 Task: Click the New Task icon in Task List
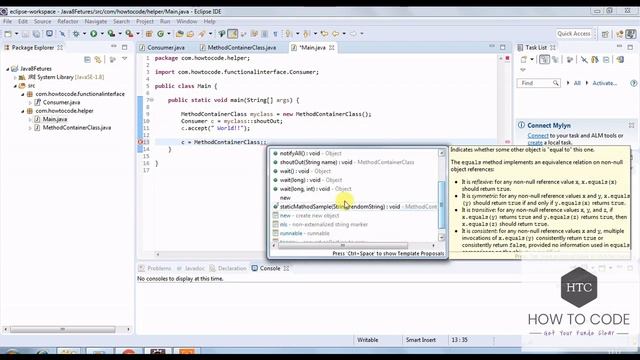[x=524, y=60]
